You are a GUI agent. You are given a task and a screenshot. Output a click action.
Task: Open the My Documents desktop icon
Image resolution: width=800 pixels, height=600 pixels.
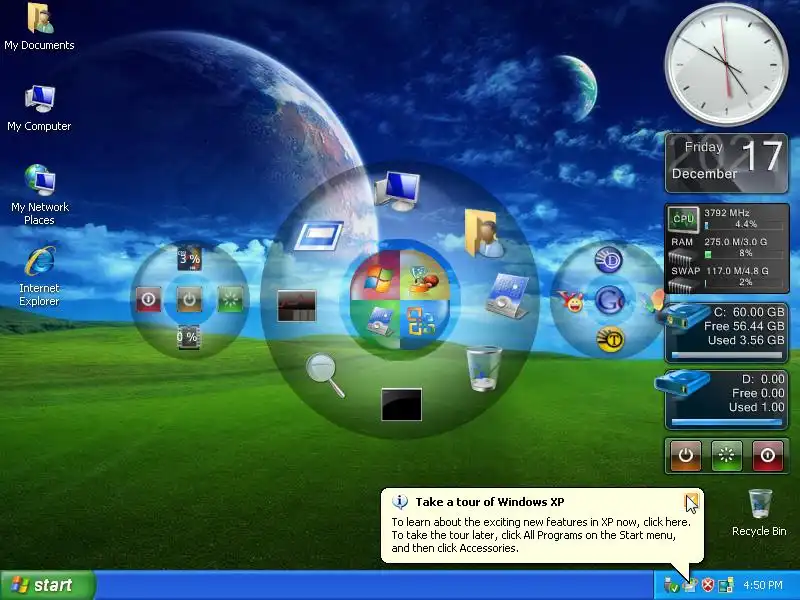(x=39, y=26)
